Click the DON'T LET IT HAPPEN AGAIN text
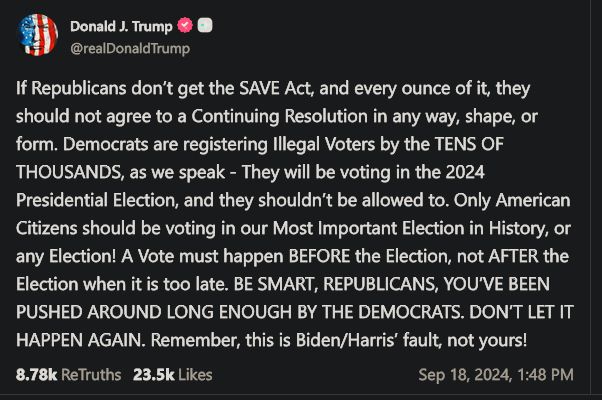602x400 pixels. pyautogui.click(x=295, y=326)
